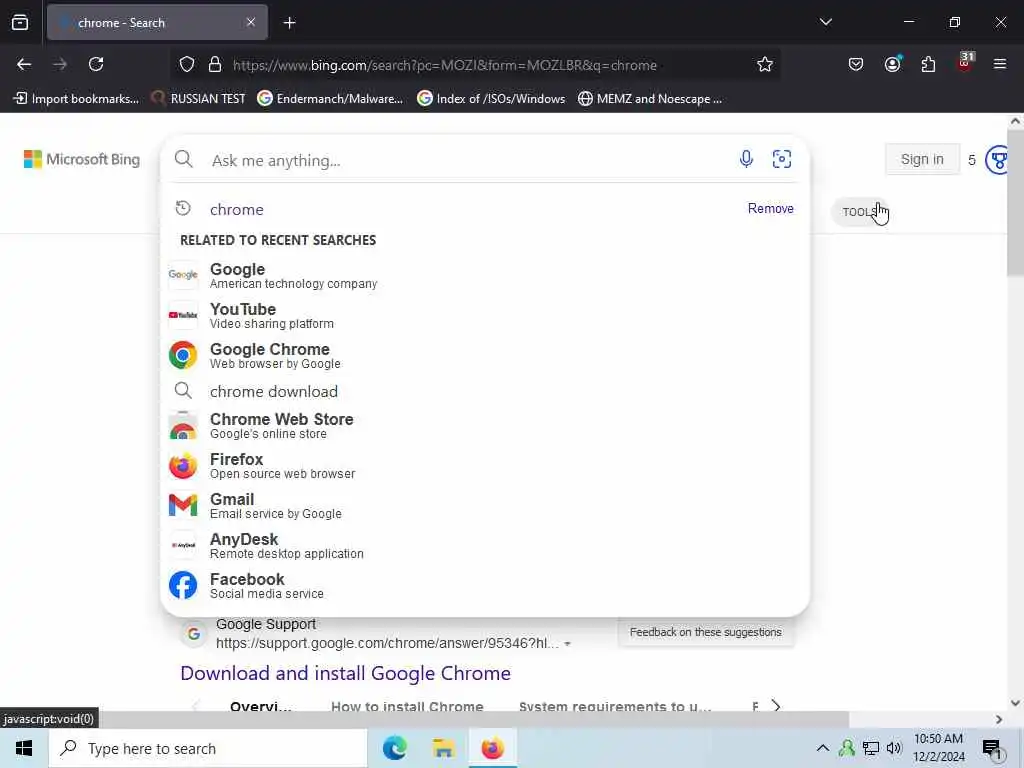Screen dimensions: 1024x768
Task: Open Endermanch/Malware bookmark
Action: point(330,99)
